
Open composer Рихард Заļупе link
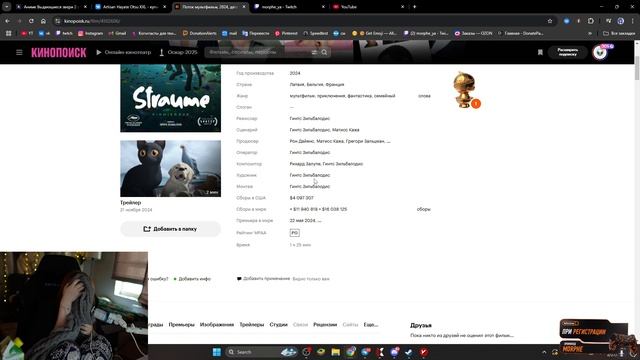(305, 164)
